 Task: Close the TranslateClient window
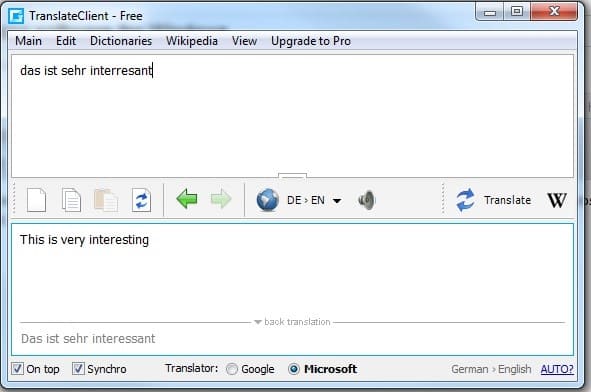pos(554,11)
